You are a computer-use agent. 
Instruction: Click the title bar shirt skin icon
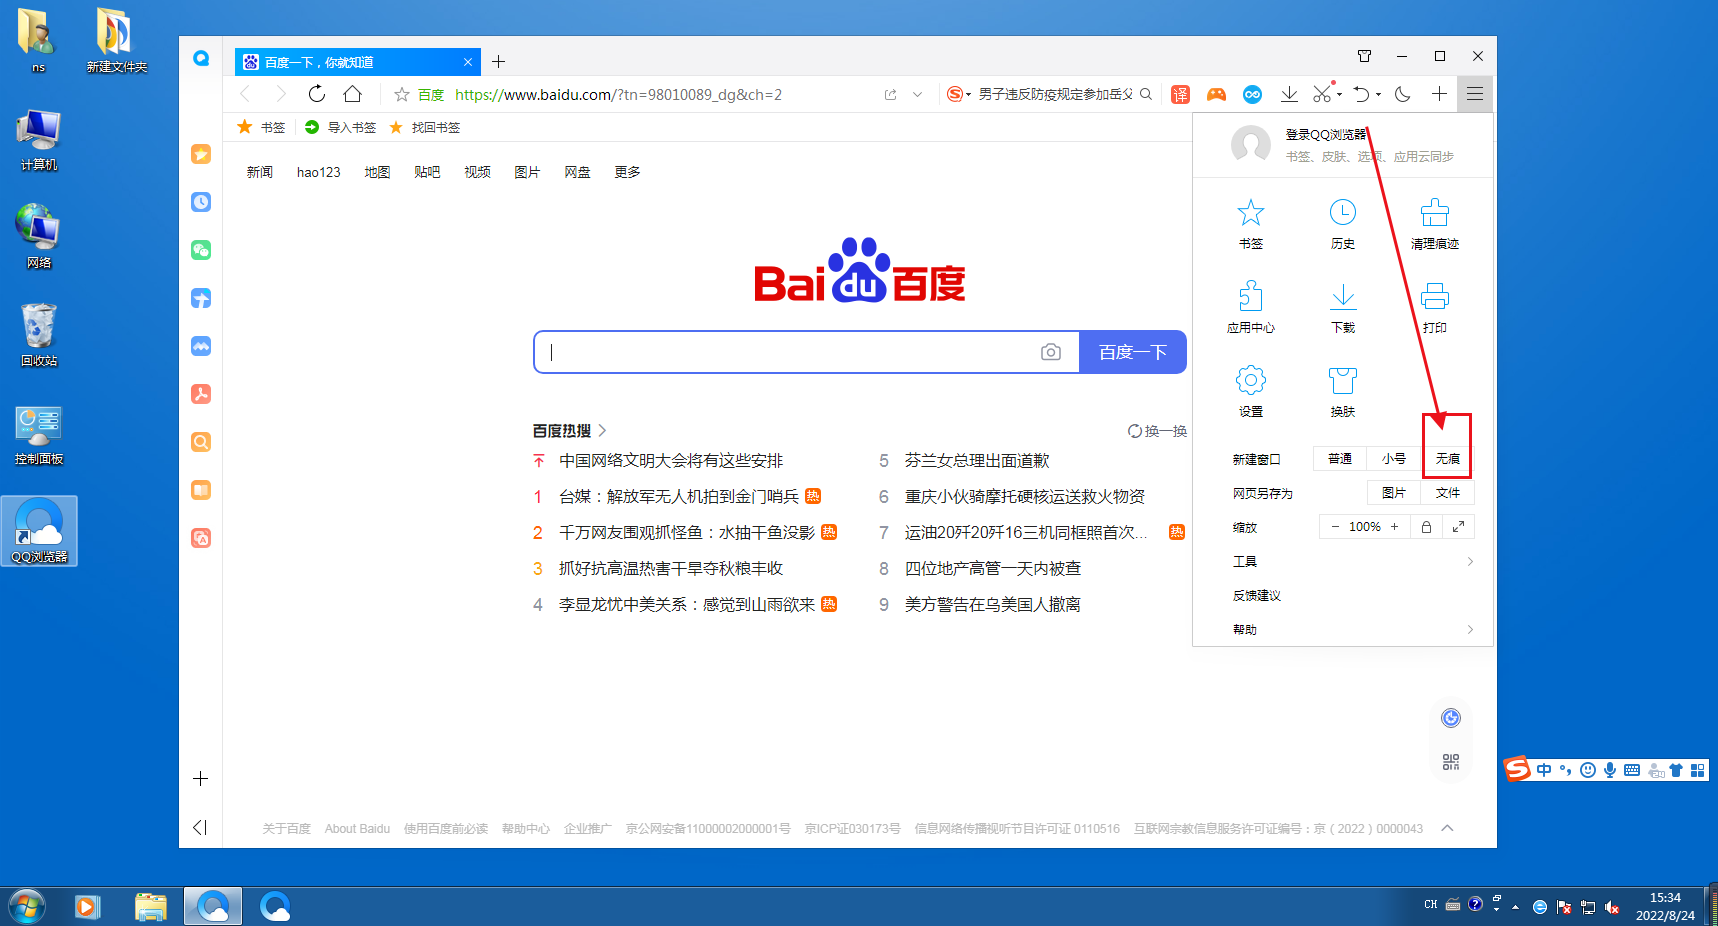pos(1364,56)
